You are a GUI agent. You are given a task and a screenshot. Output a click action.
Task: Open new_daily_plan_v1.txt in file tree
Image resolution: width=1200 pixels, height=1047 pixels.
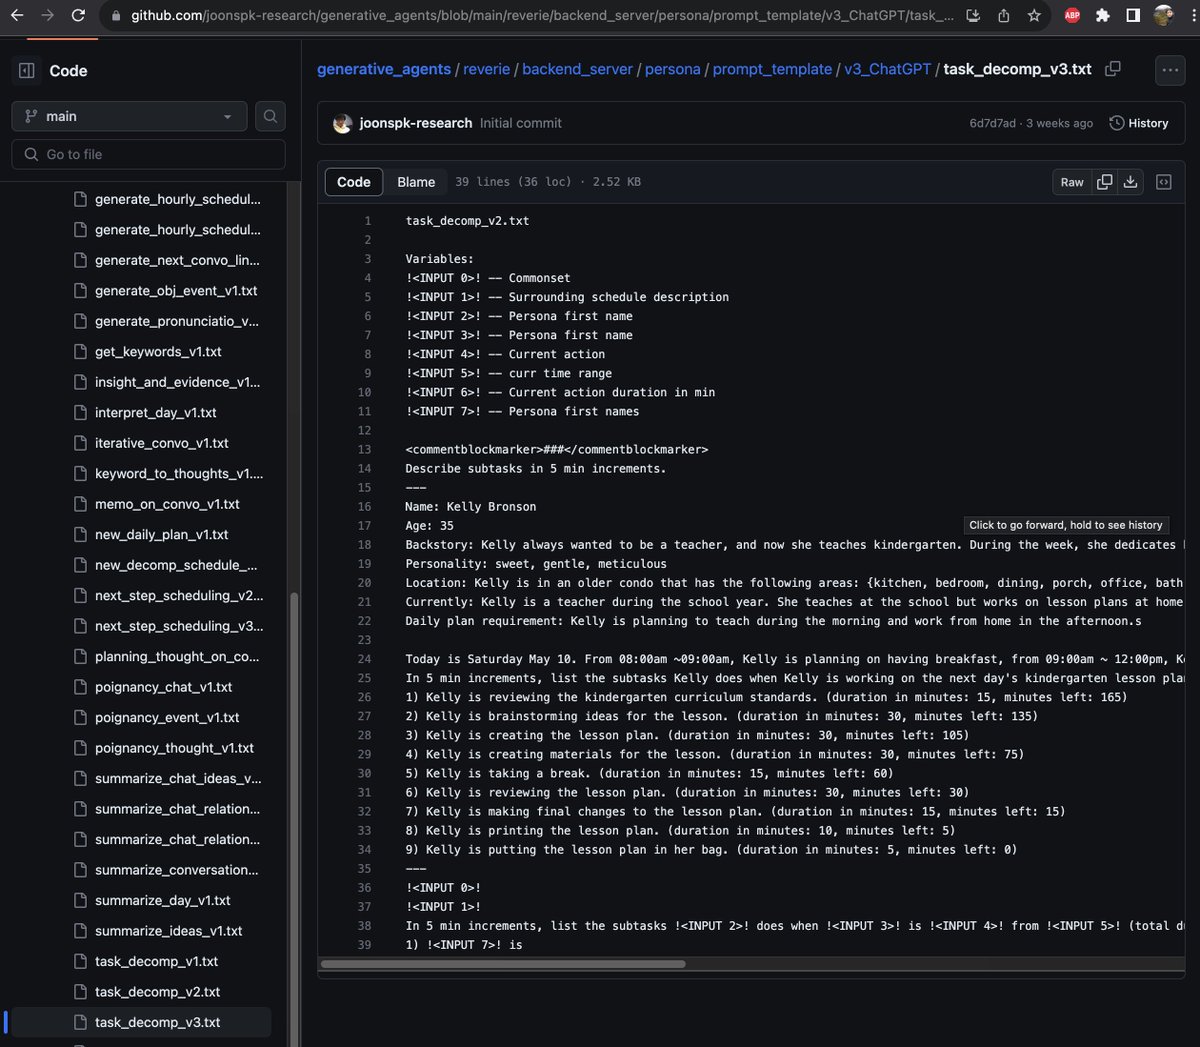162,535
